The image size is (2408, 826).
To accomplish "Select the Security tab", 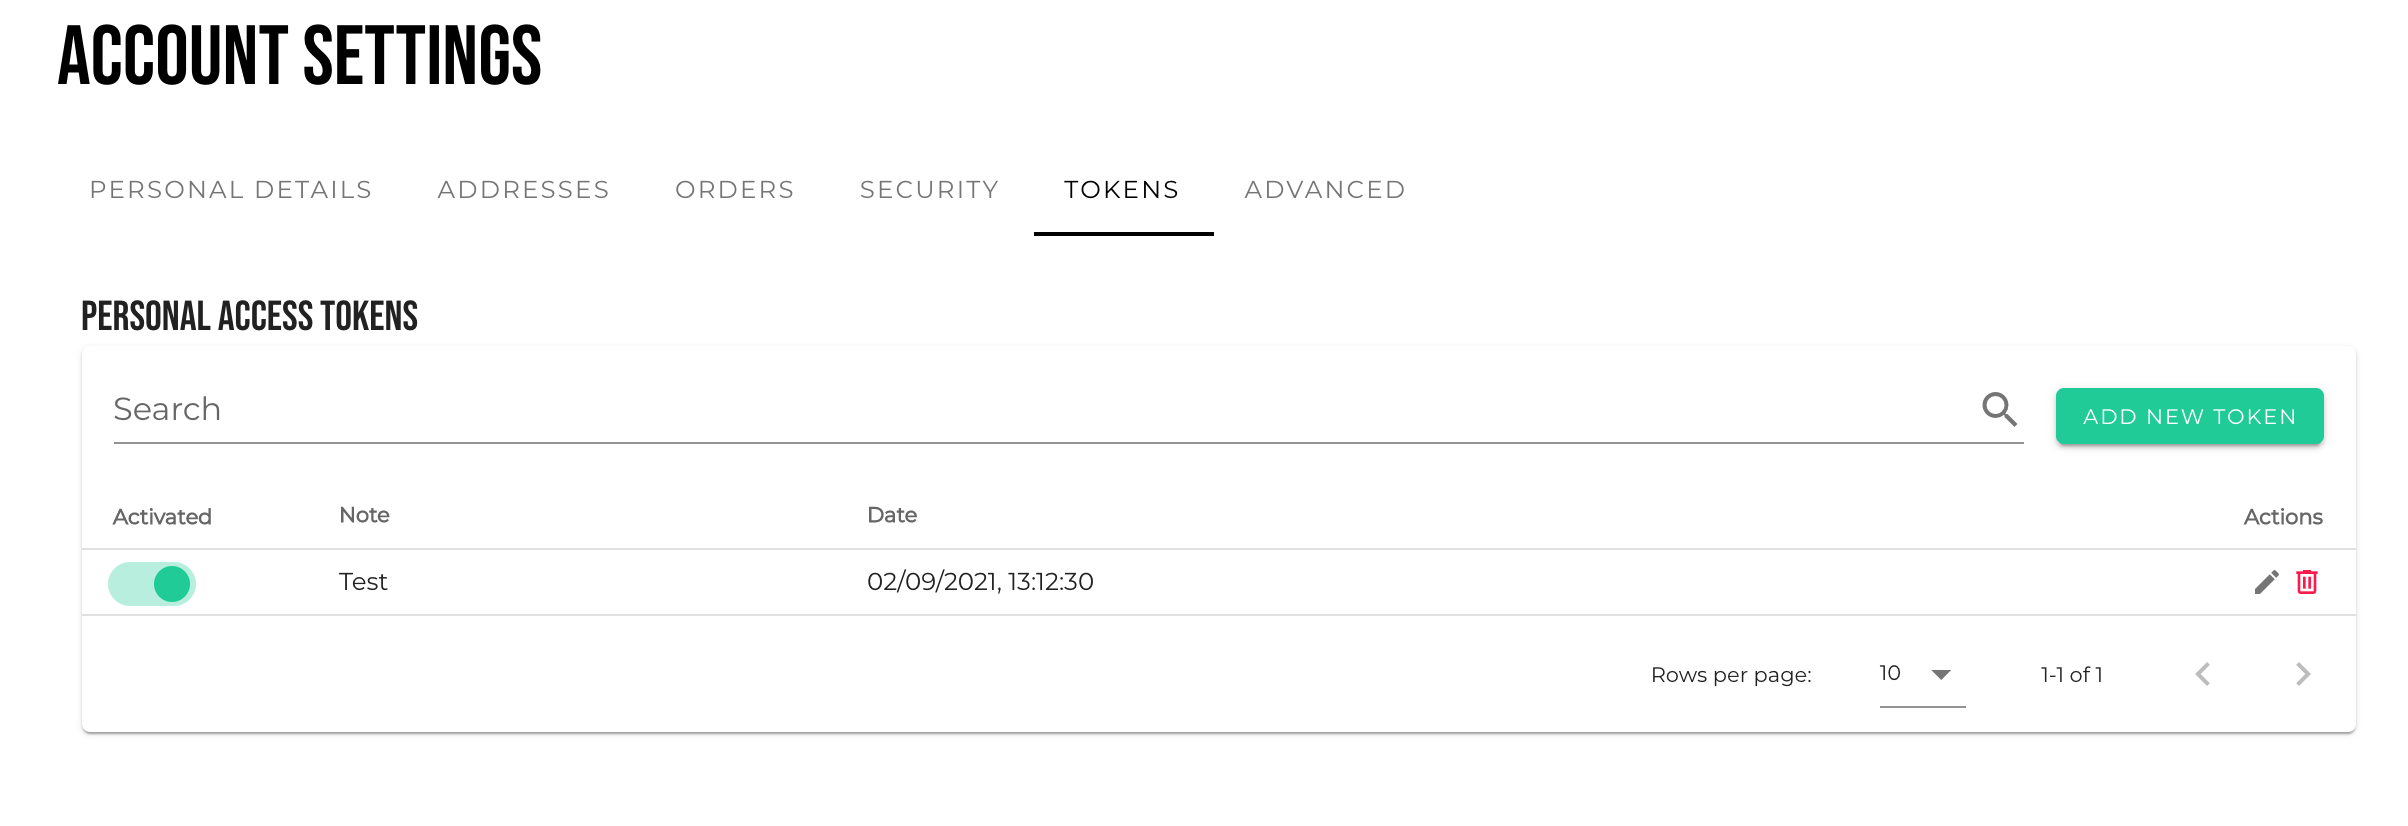I will 930,190.
